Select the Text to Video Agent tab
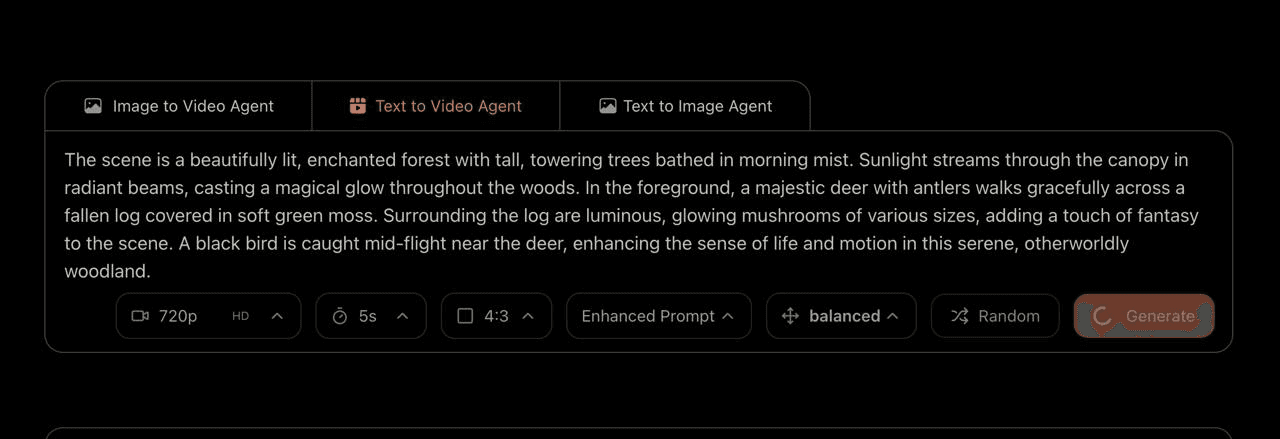 click(x=436, y=106)
